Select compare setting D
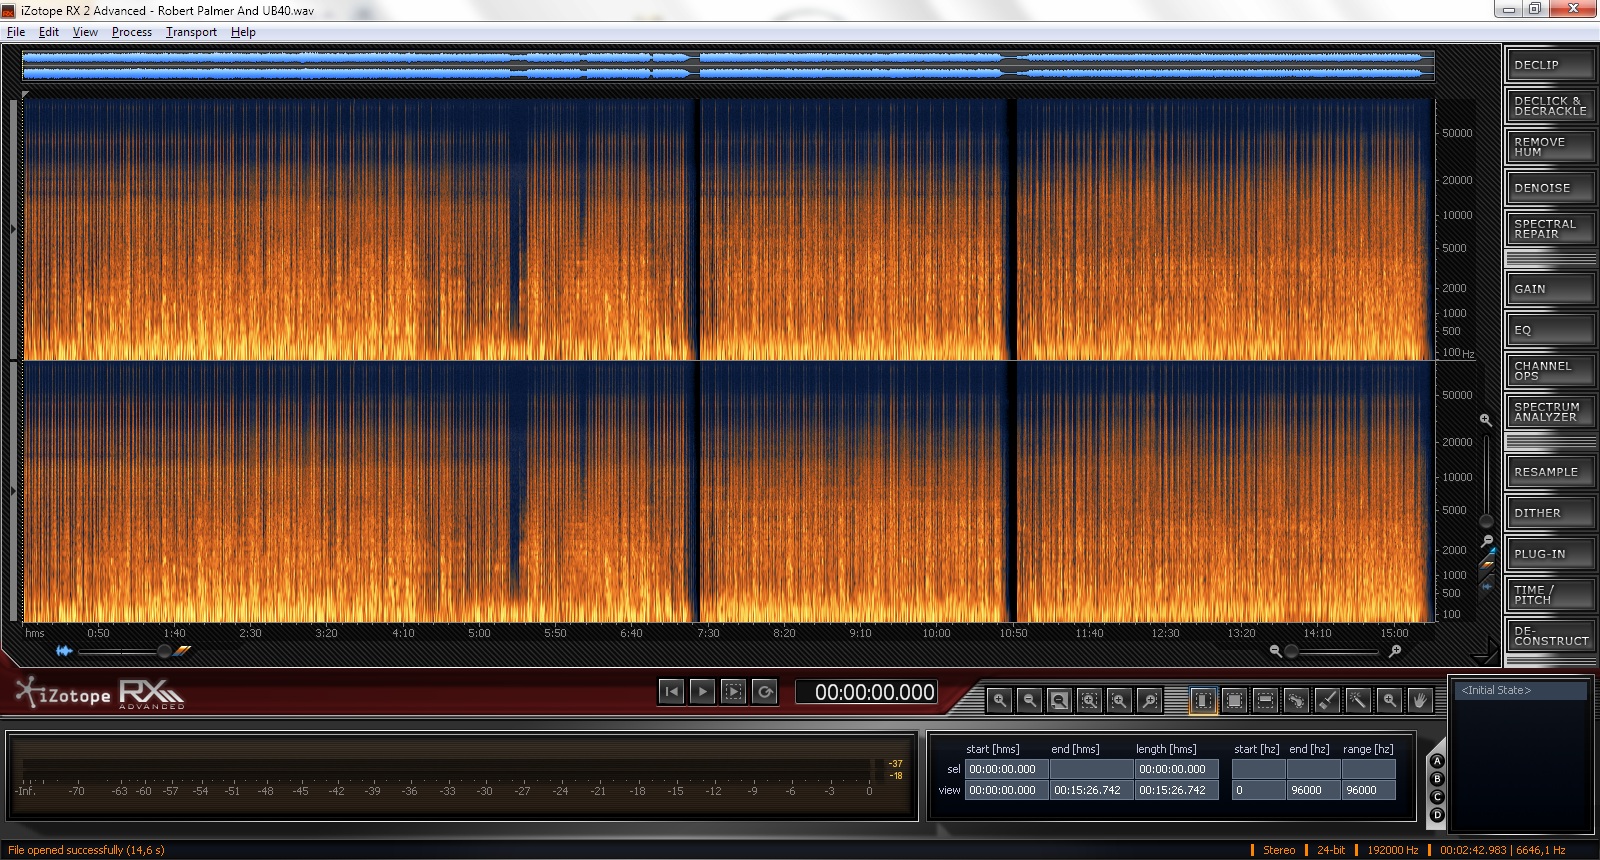The width and height of the screenshot is (1600, 860). (x=1437, y=815)
